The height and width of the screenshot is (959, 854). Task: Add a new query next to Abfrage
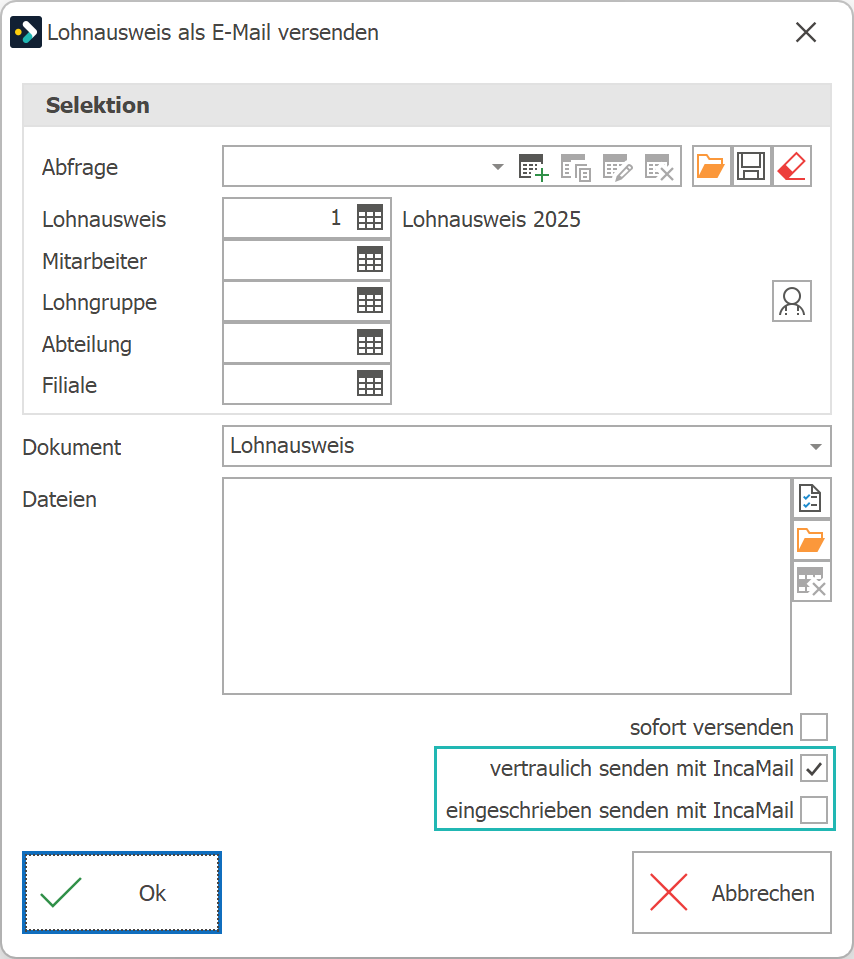click(x=533, y=166)
